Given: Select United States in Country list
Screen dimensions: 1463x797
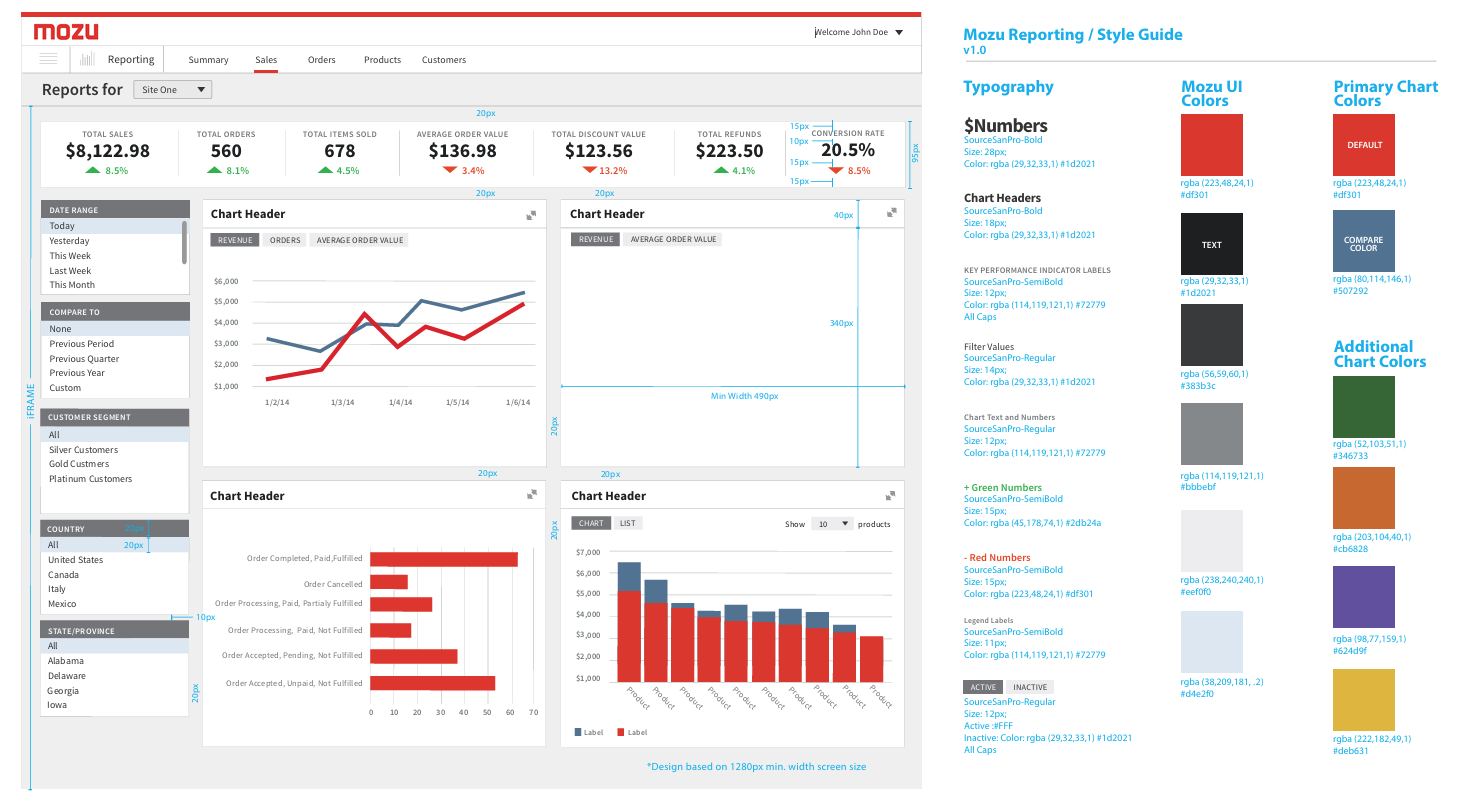Looking at the screenshot, I should point(115,560).
